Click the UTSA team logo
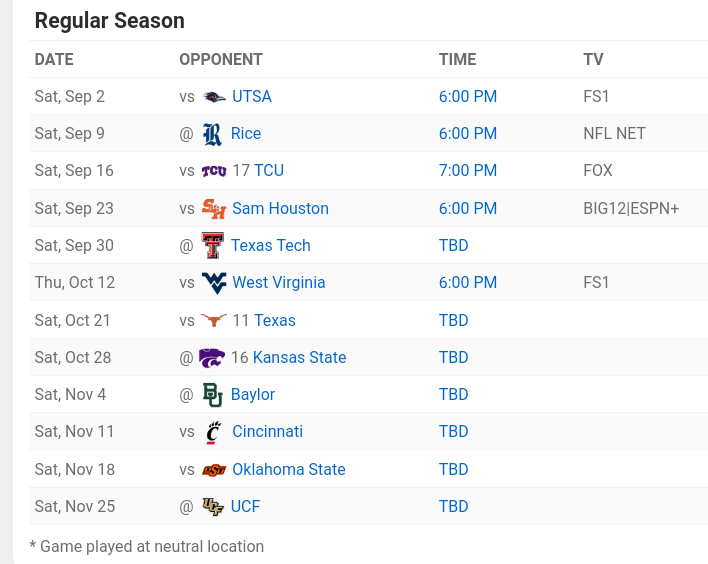Screen dimensions: 708x564 [x=214, y=97]
